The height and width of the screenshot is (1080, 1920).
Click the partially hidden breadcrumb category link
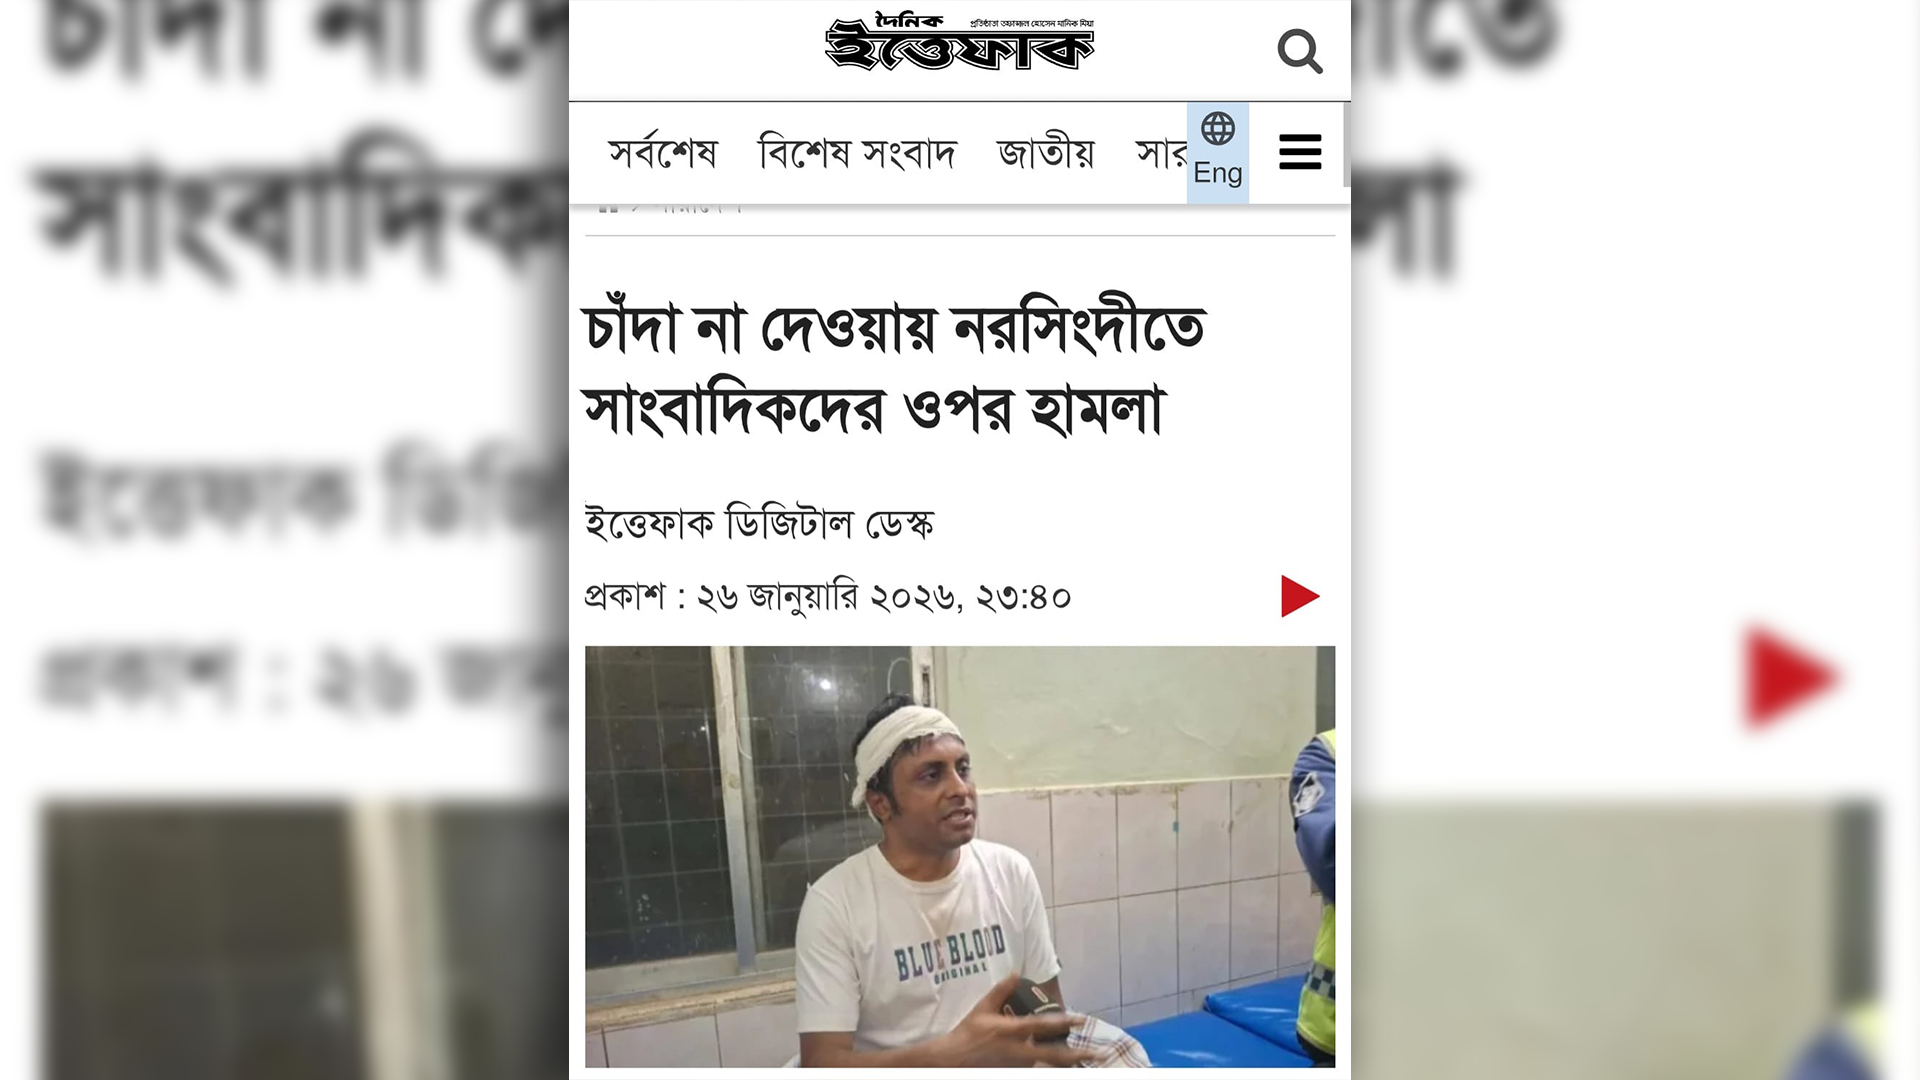[x=700, y=208]
